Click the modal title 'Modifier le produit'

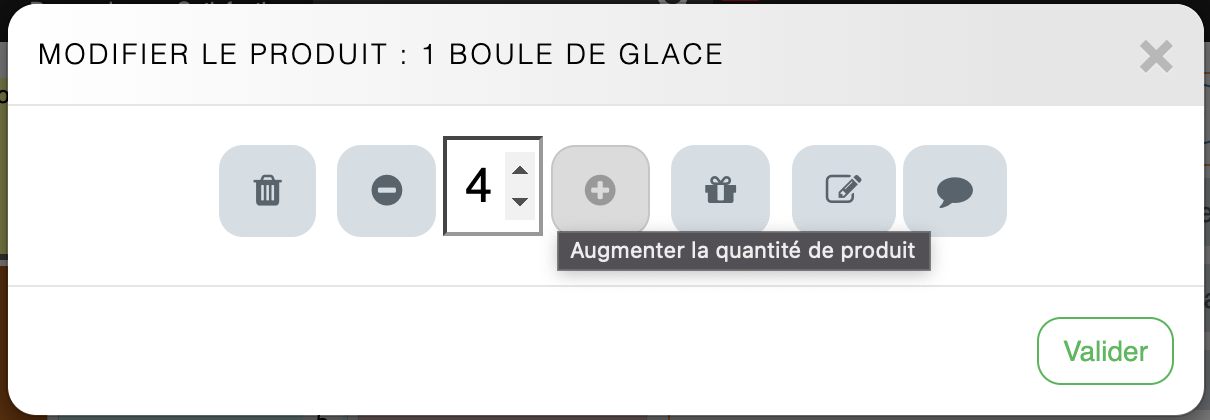click(380, 55)
